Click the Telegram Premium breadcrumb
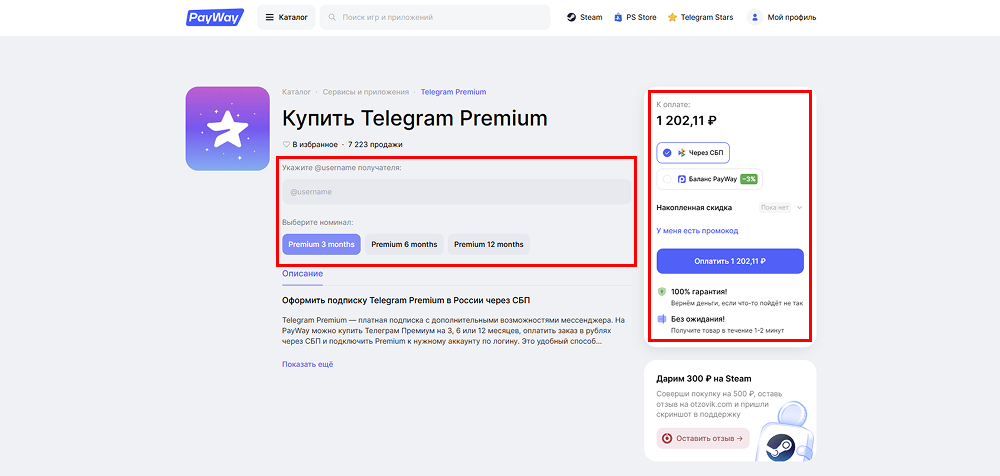 [x=453, y=92]
